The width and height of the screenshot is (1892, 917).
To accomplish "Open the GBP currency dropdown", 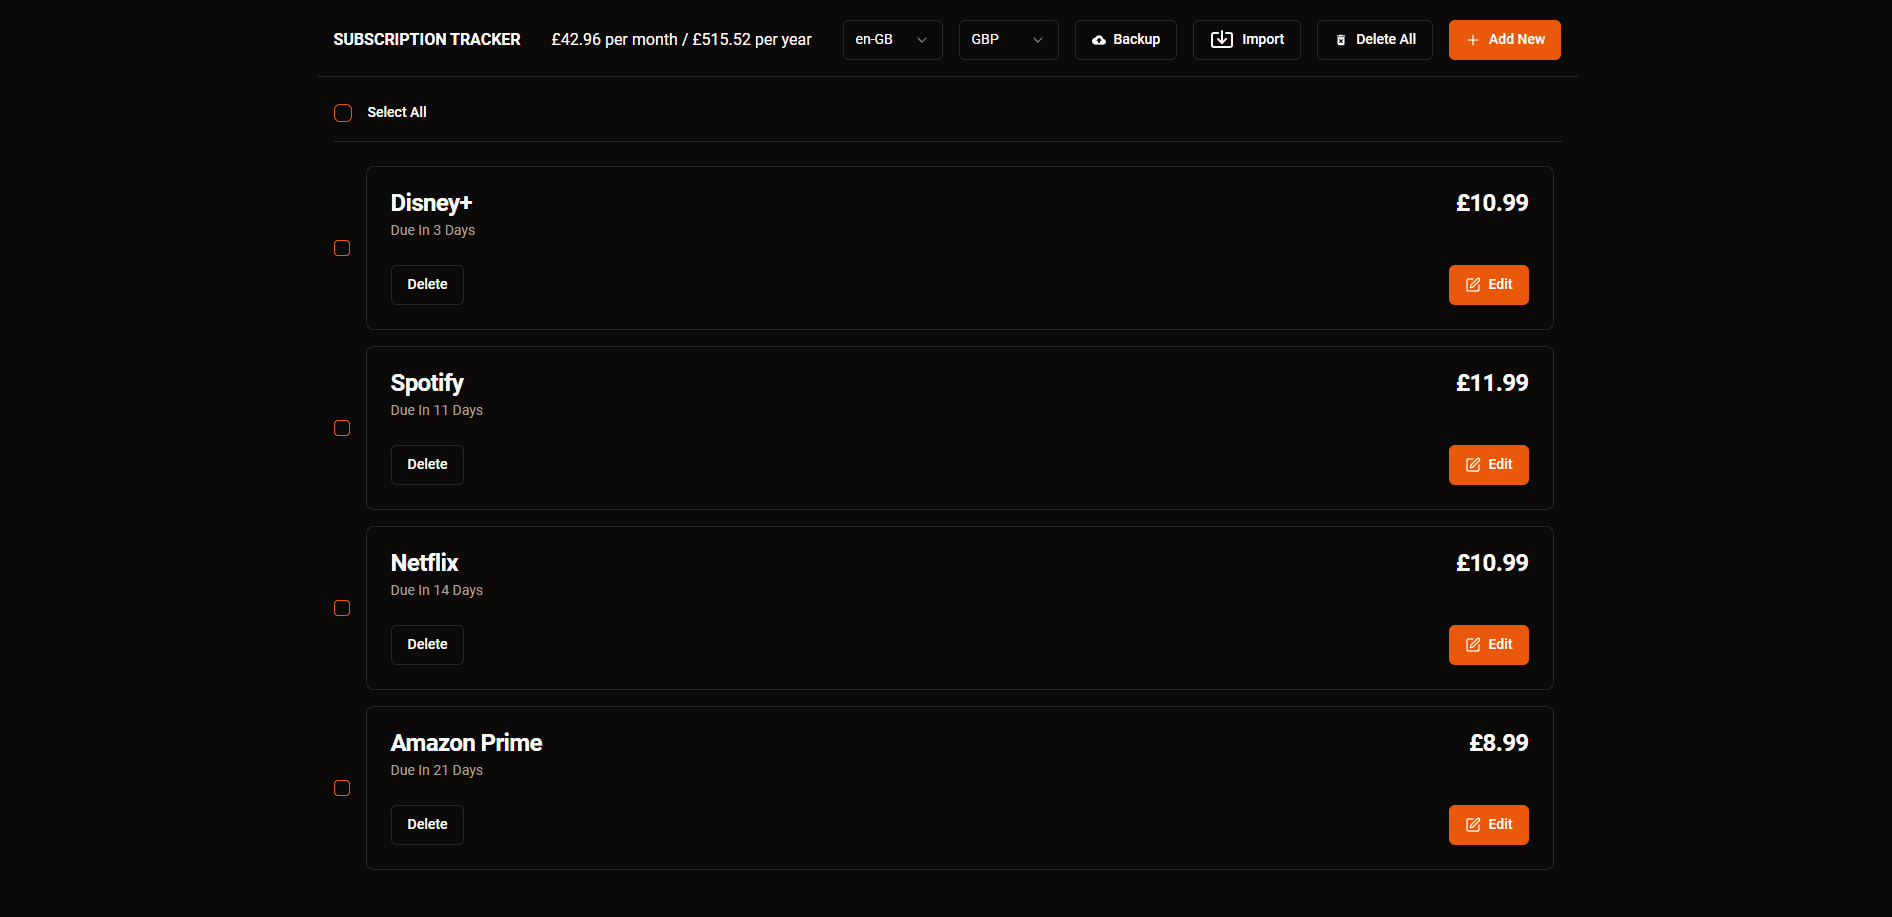I will tap(1009, 40).
